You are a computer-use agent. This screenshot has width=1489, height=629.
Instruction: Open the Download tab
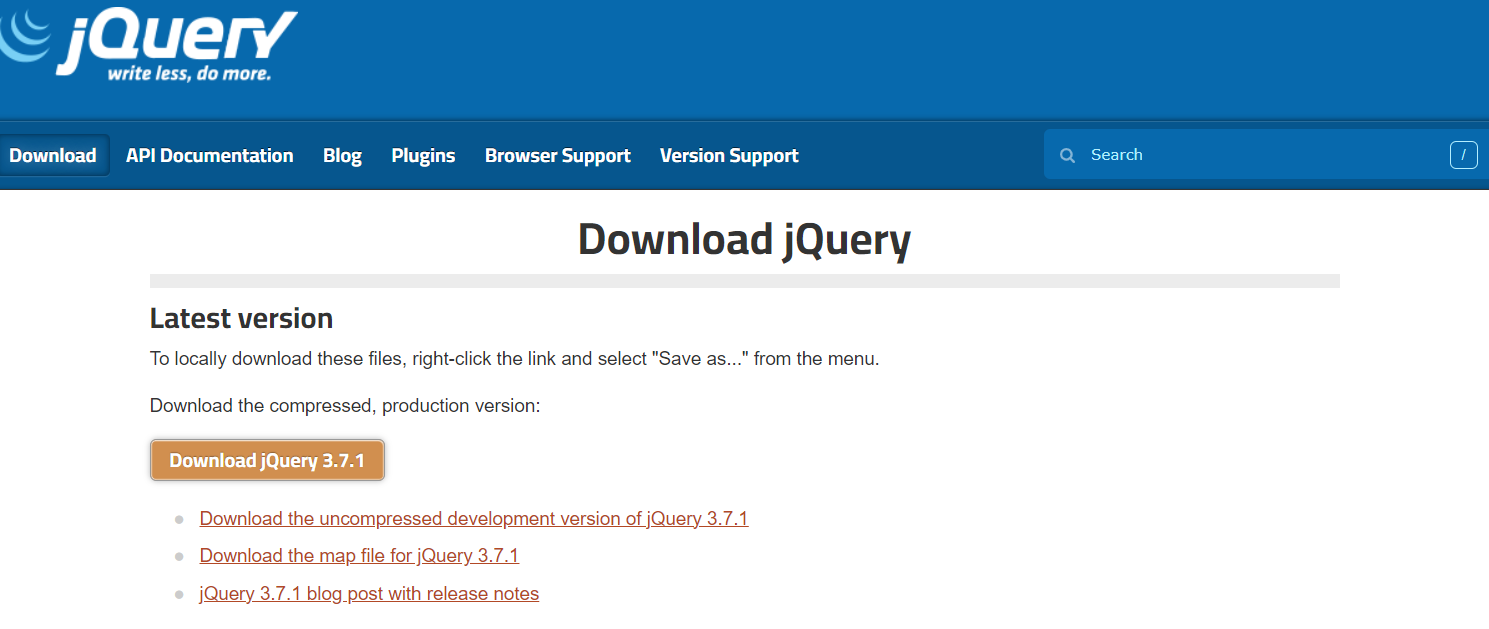[53, 155]
